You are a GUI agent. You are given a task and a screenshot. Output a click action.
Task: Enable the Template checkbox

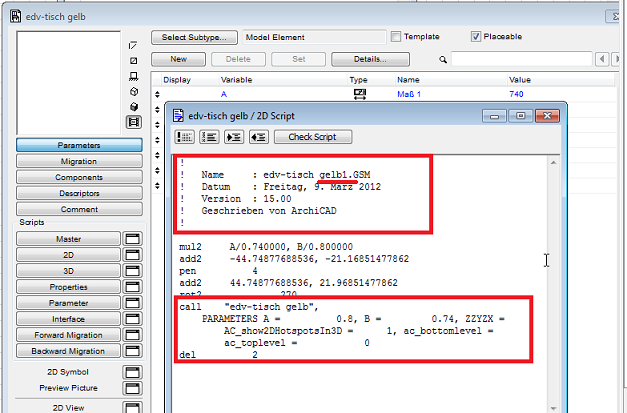pyautogui.click(x=395, y=37)
